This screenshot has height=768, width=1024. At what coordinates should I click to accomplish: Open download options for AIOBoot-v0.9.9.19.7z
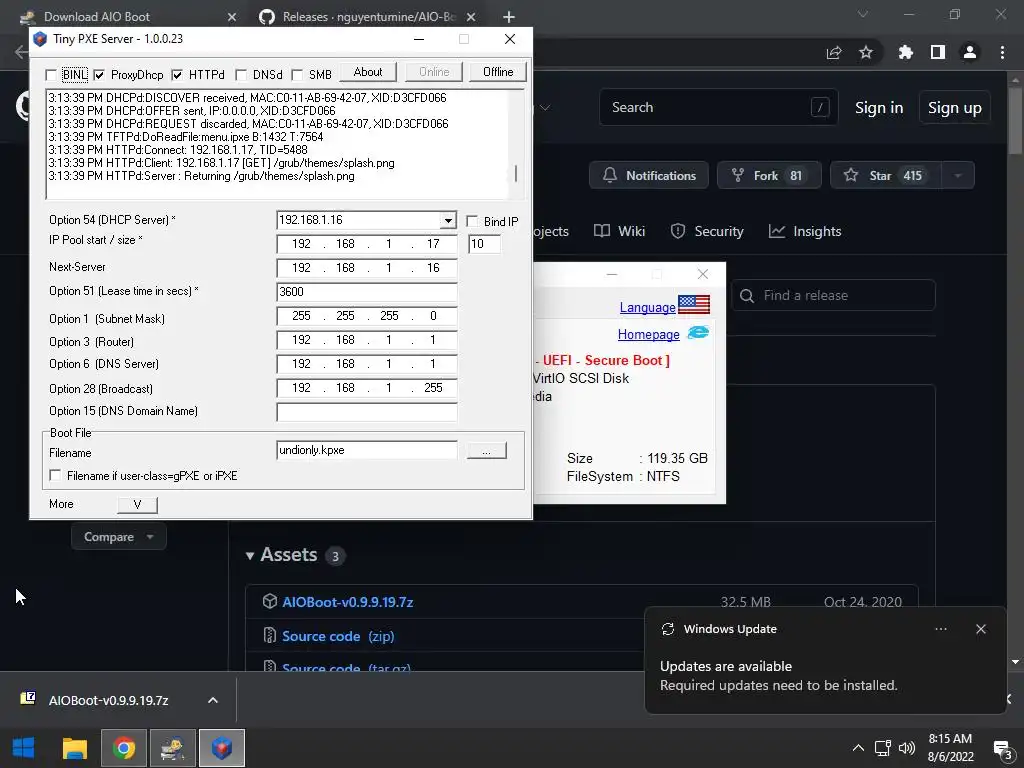click(213, 700)
